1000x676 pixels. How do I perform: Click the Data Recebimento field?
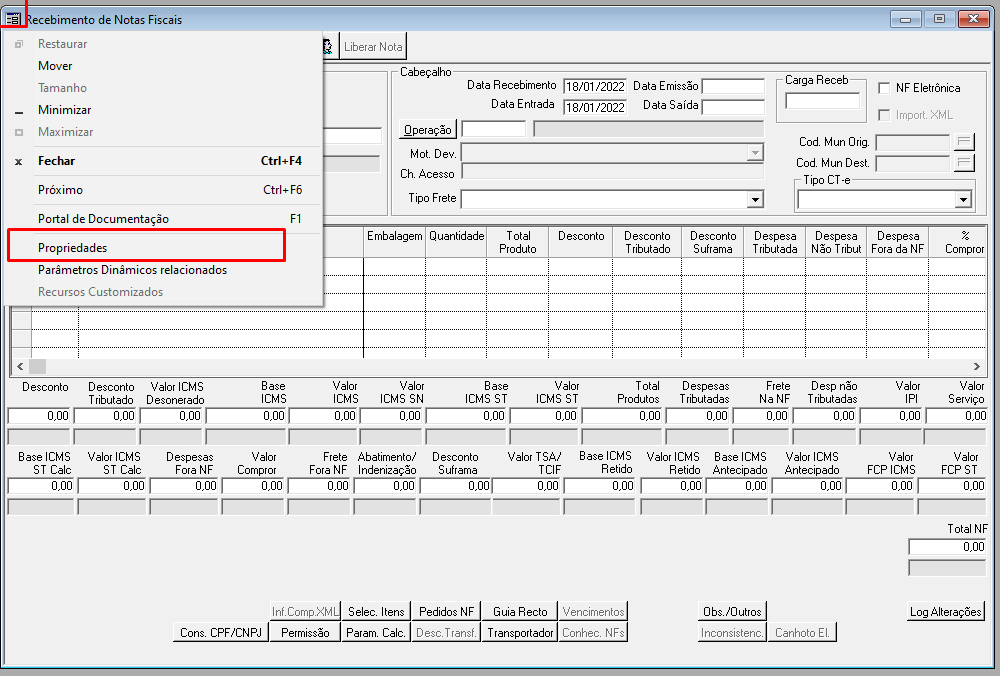pos(595,86)
